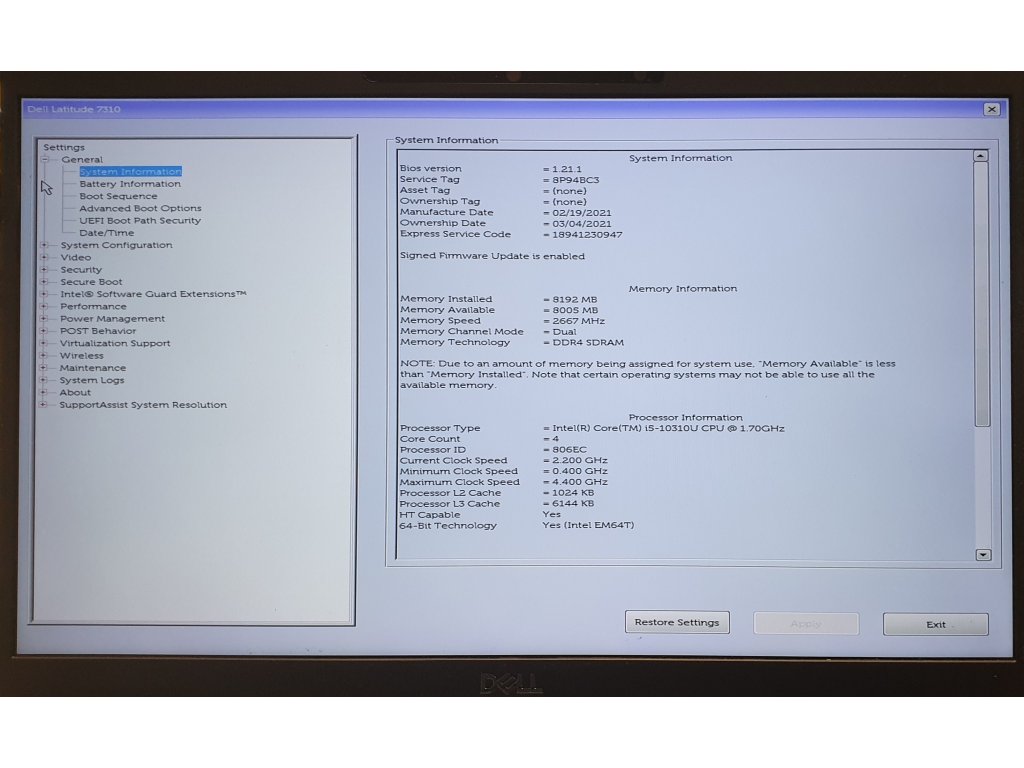Click the greyed-out Apply button
Image resolution: width=1024 pixels, height=768 pixels.
click(x=806, y=624)
